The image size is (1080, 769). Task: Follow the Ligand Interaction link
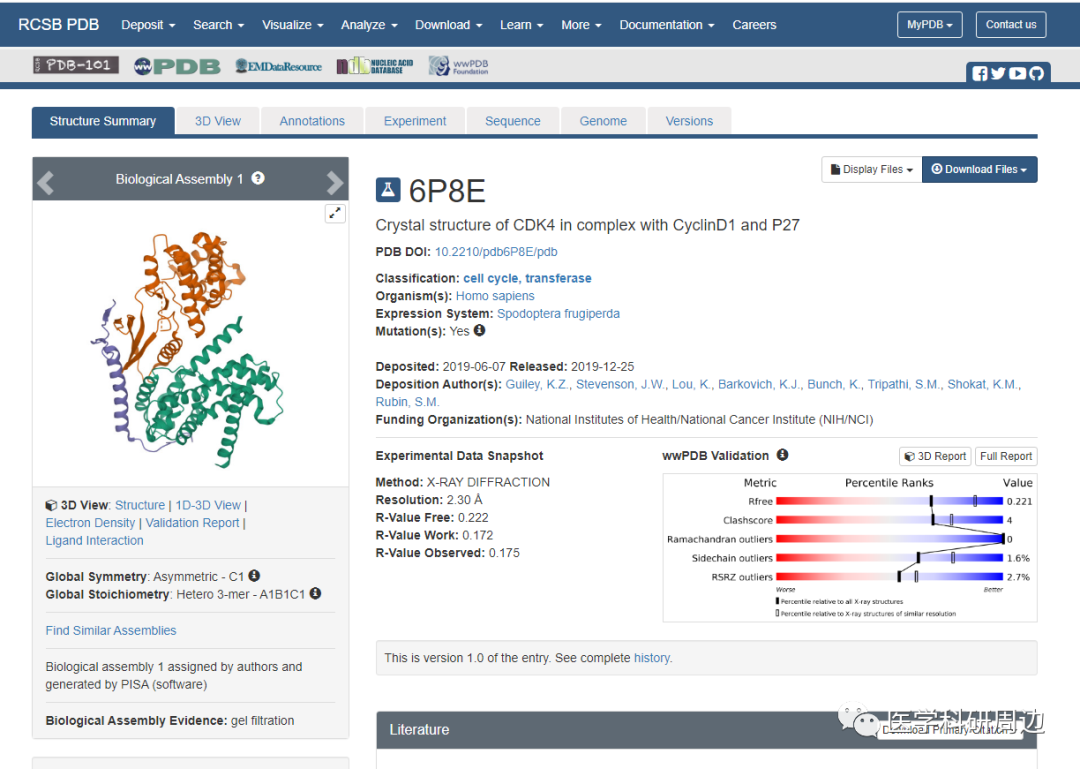coord(94,541)
